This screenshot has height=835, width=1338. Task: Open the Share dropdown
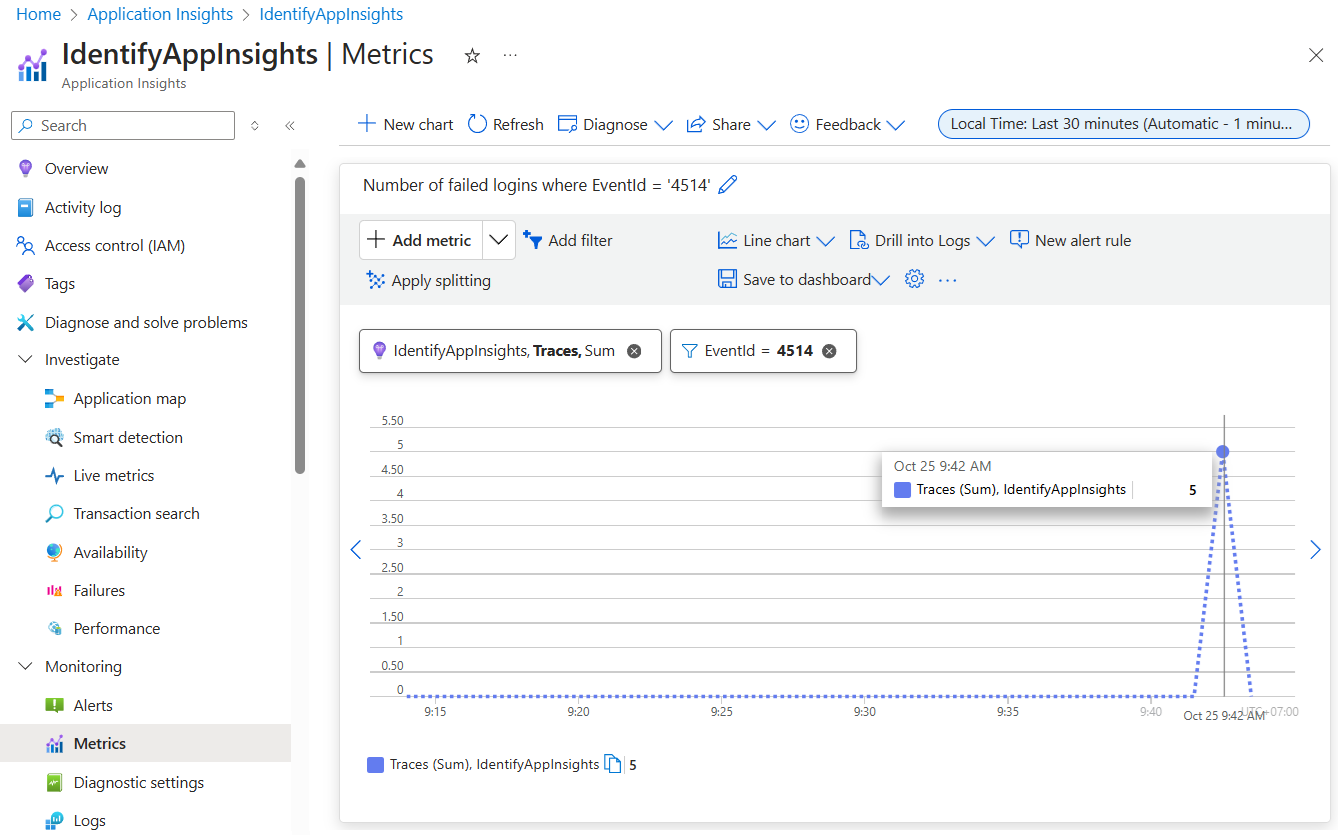(x=731, y=125)
